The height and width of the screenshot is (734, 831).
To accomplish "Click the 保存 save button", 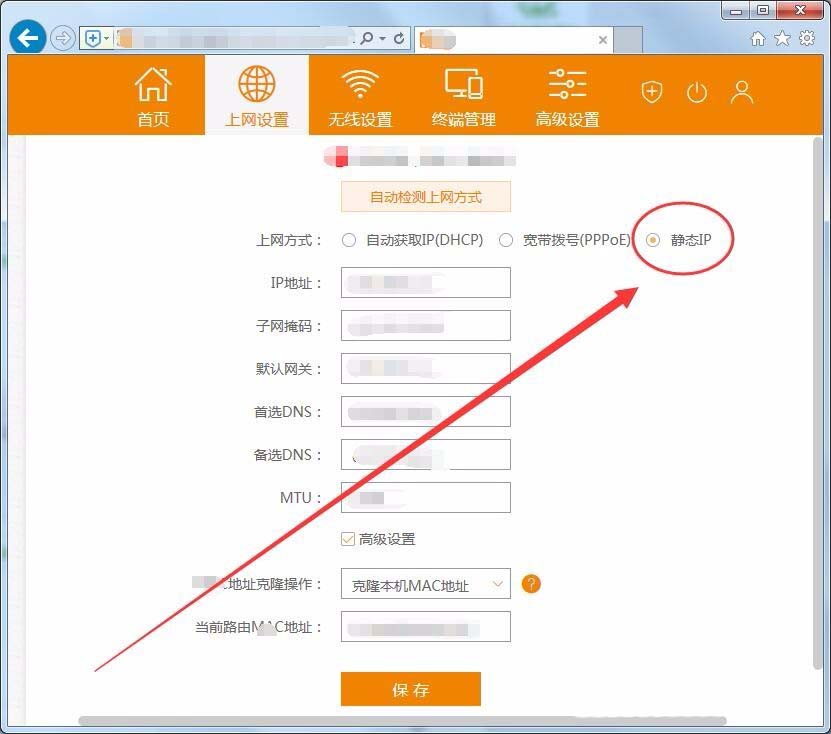I will (411, 689).
